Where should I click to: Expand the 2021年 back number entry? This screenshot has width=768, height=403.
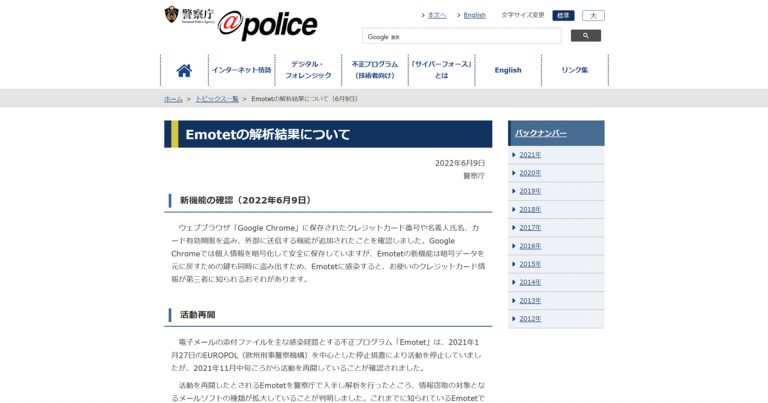(x=530, y=155)
